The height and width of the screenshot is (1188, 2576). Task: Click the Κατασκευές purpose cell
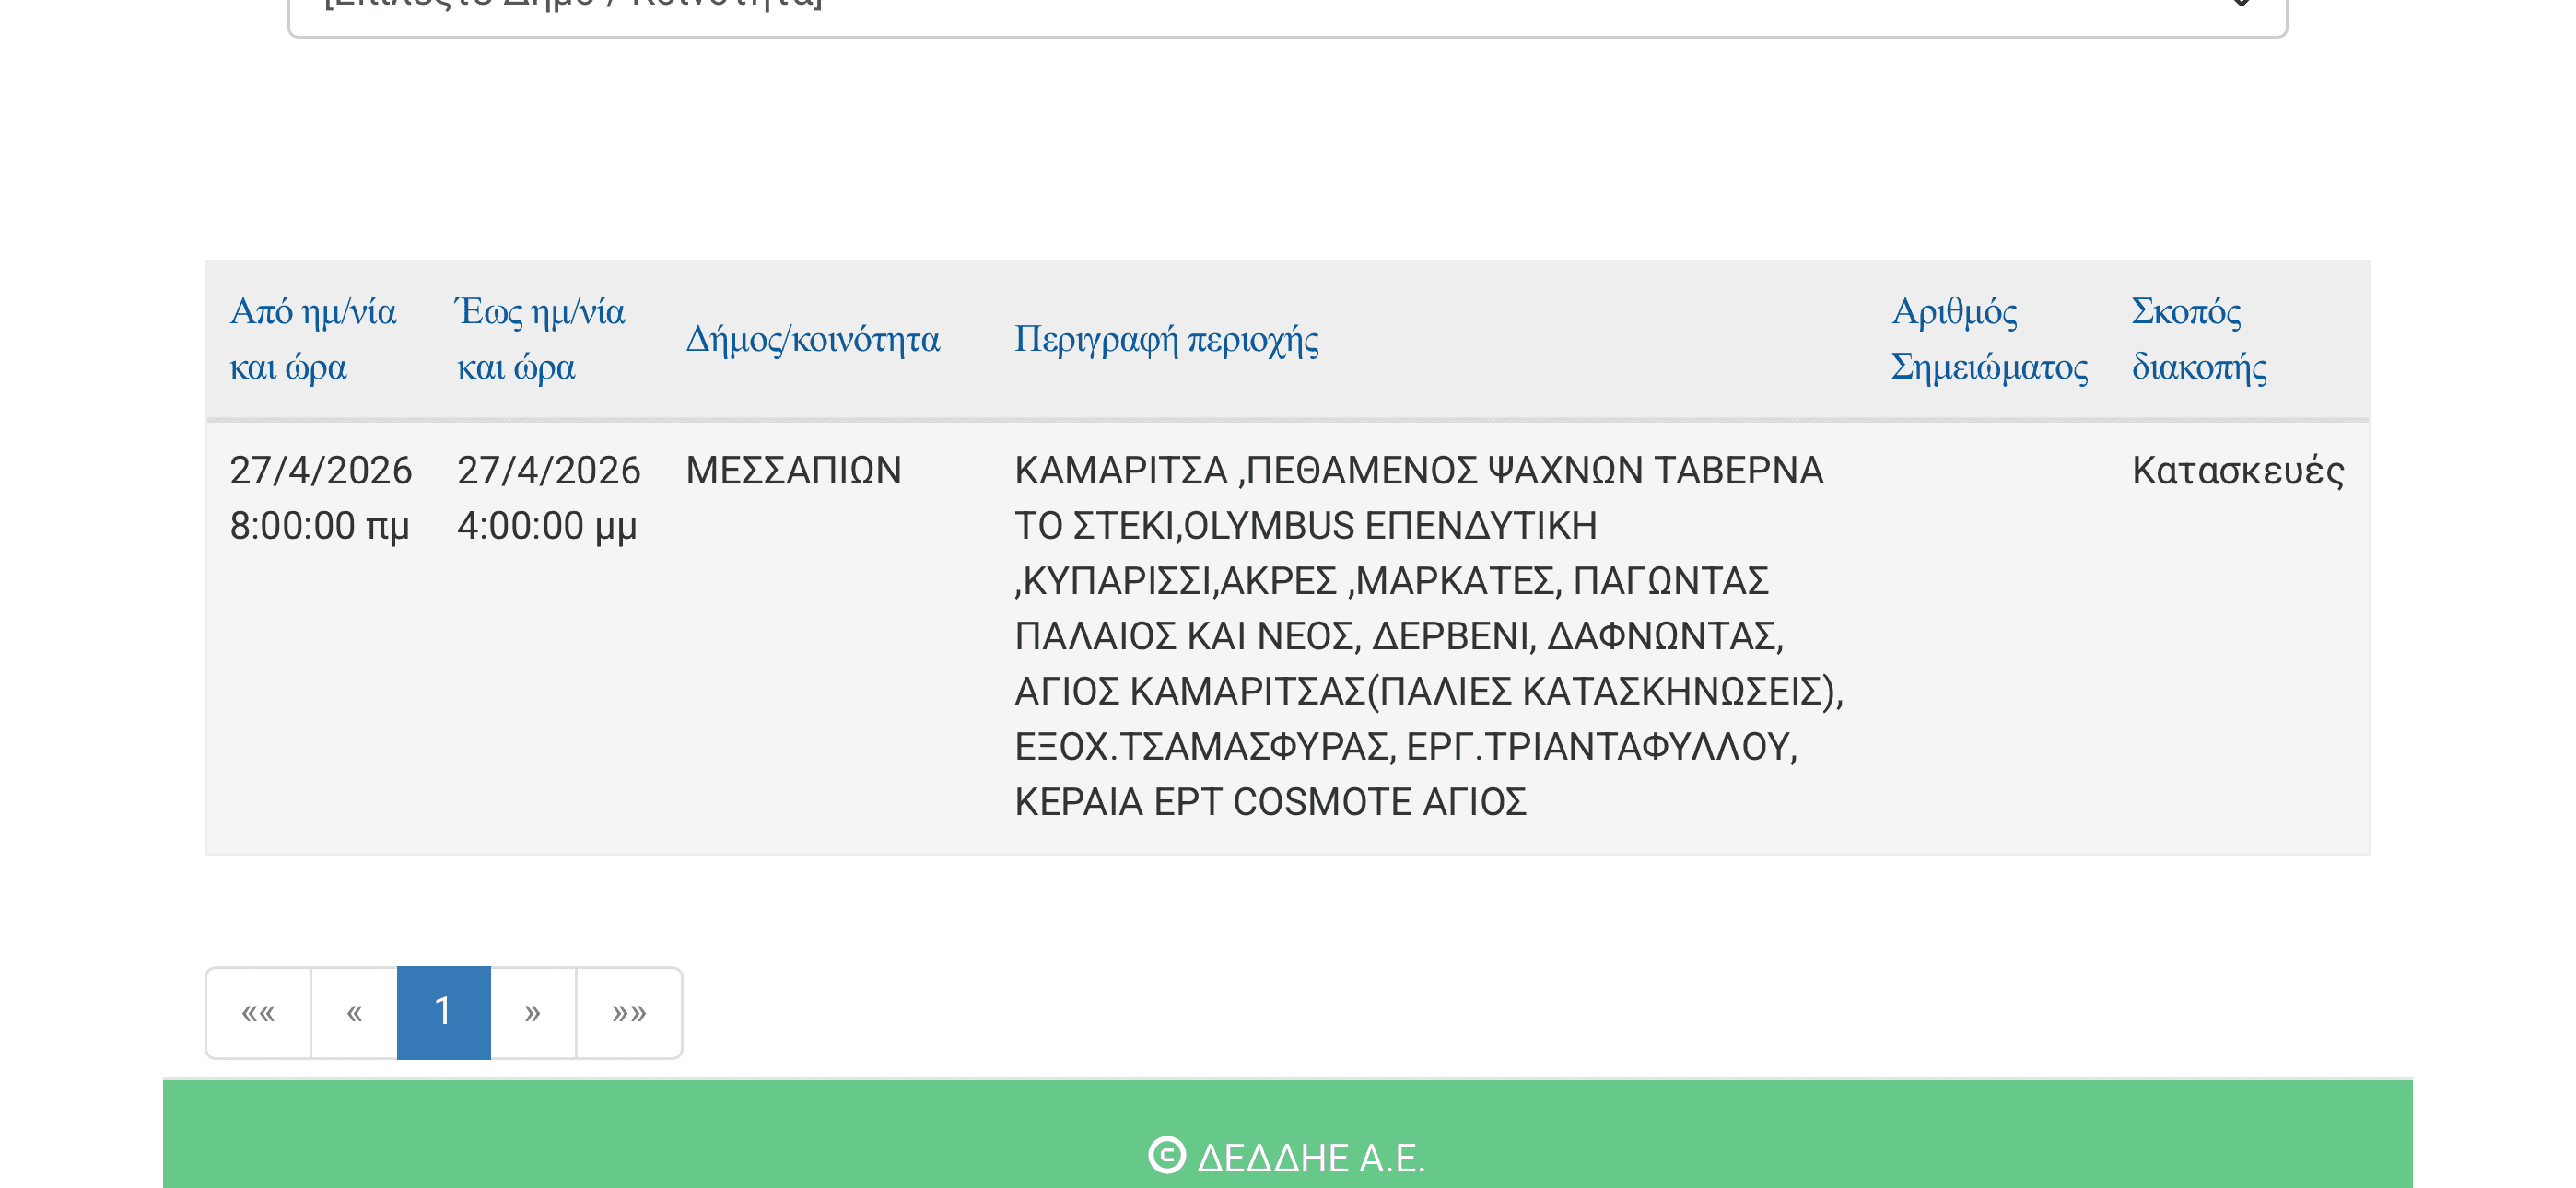(x=2237, y=471)
